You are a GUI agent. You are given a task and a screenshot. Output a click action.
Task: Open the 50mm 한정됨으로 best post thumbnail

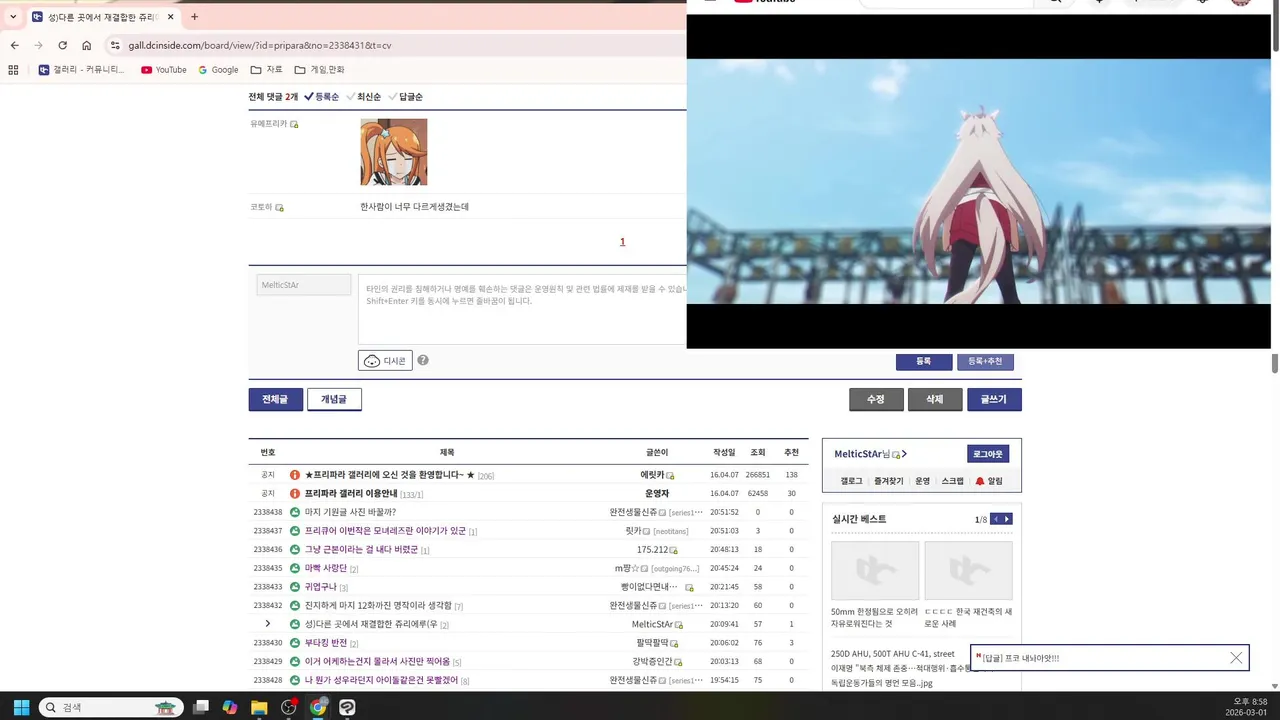click(875, 571)
